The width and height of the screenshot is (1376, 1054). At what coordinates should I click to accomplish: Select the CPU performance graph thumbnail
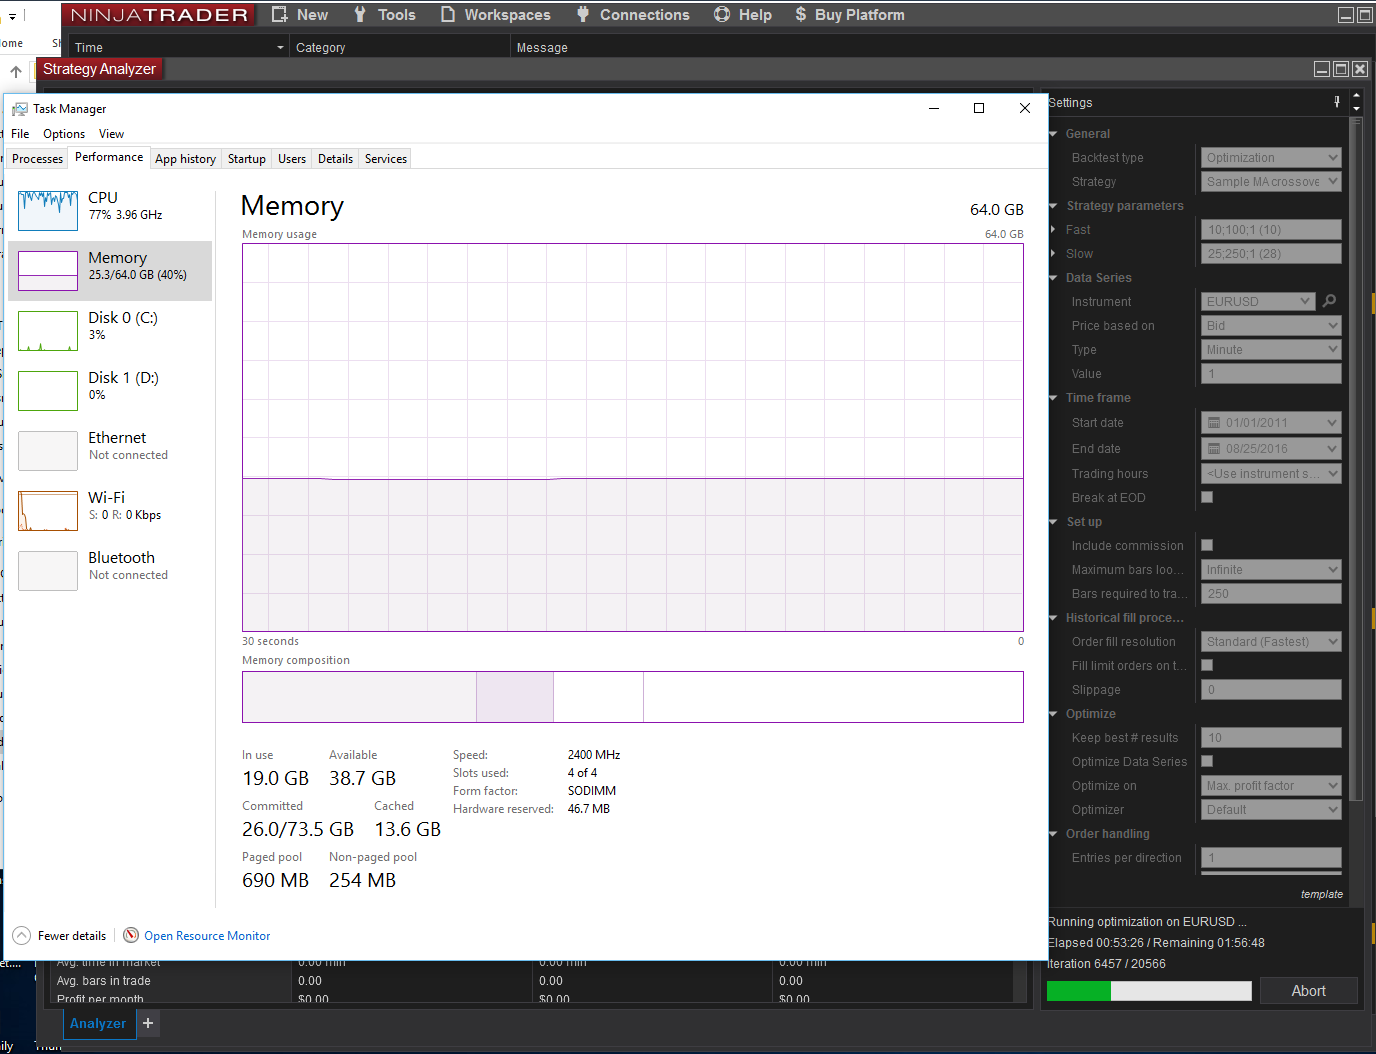(48, 210)
